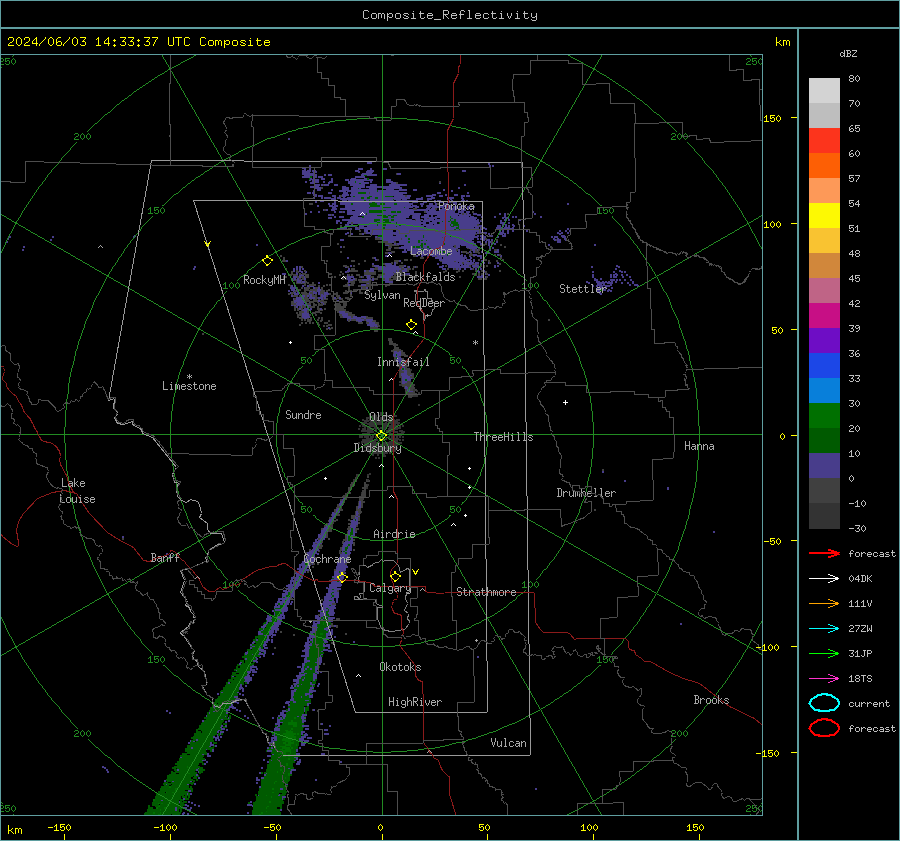
Task: Click the 57 value on dBZ scale
Action: [854, 179]
